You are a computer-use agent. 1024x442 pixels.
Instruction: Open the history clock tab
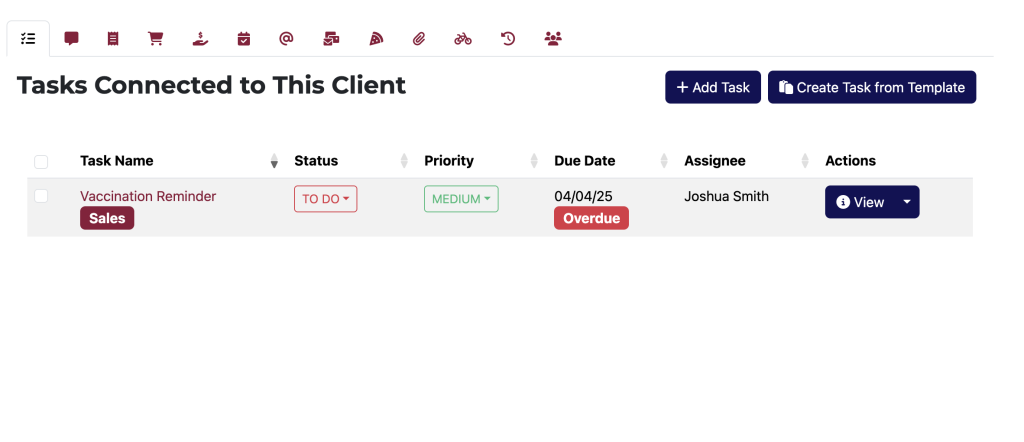point(508,39)
